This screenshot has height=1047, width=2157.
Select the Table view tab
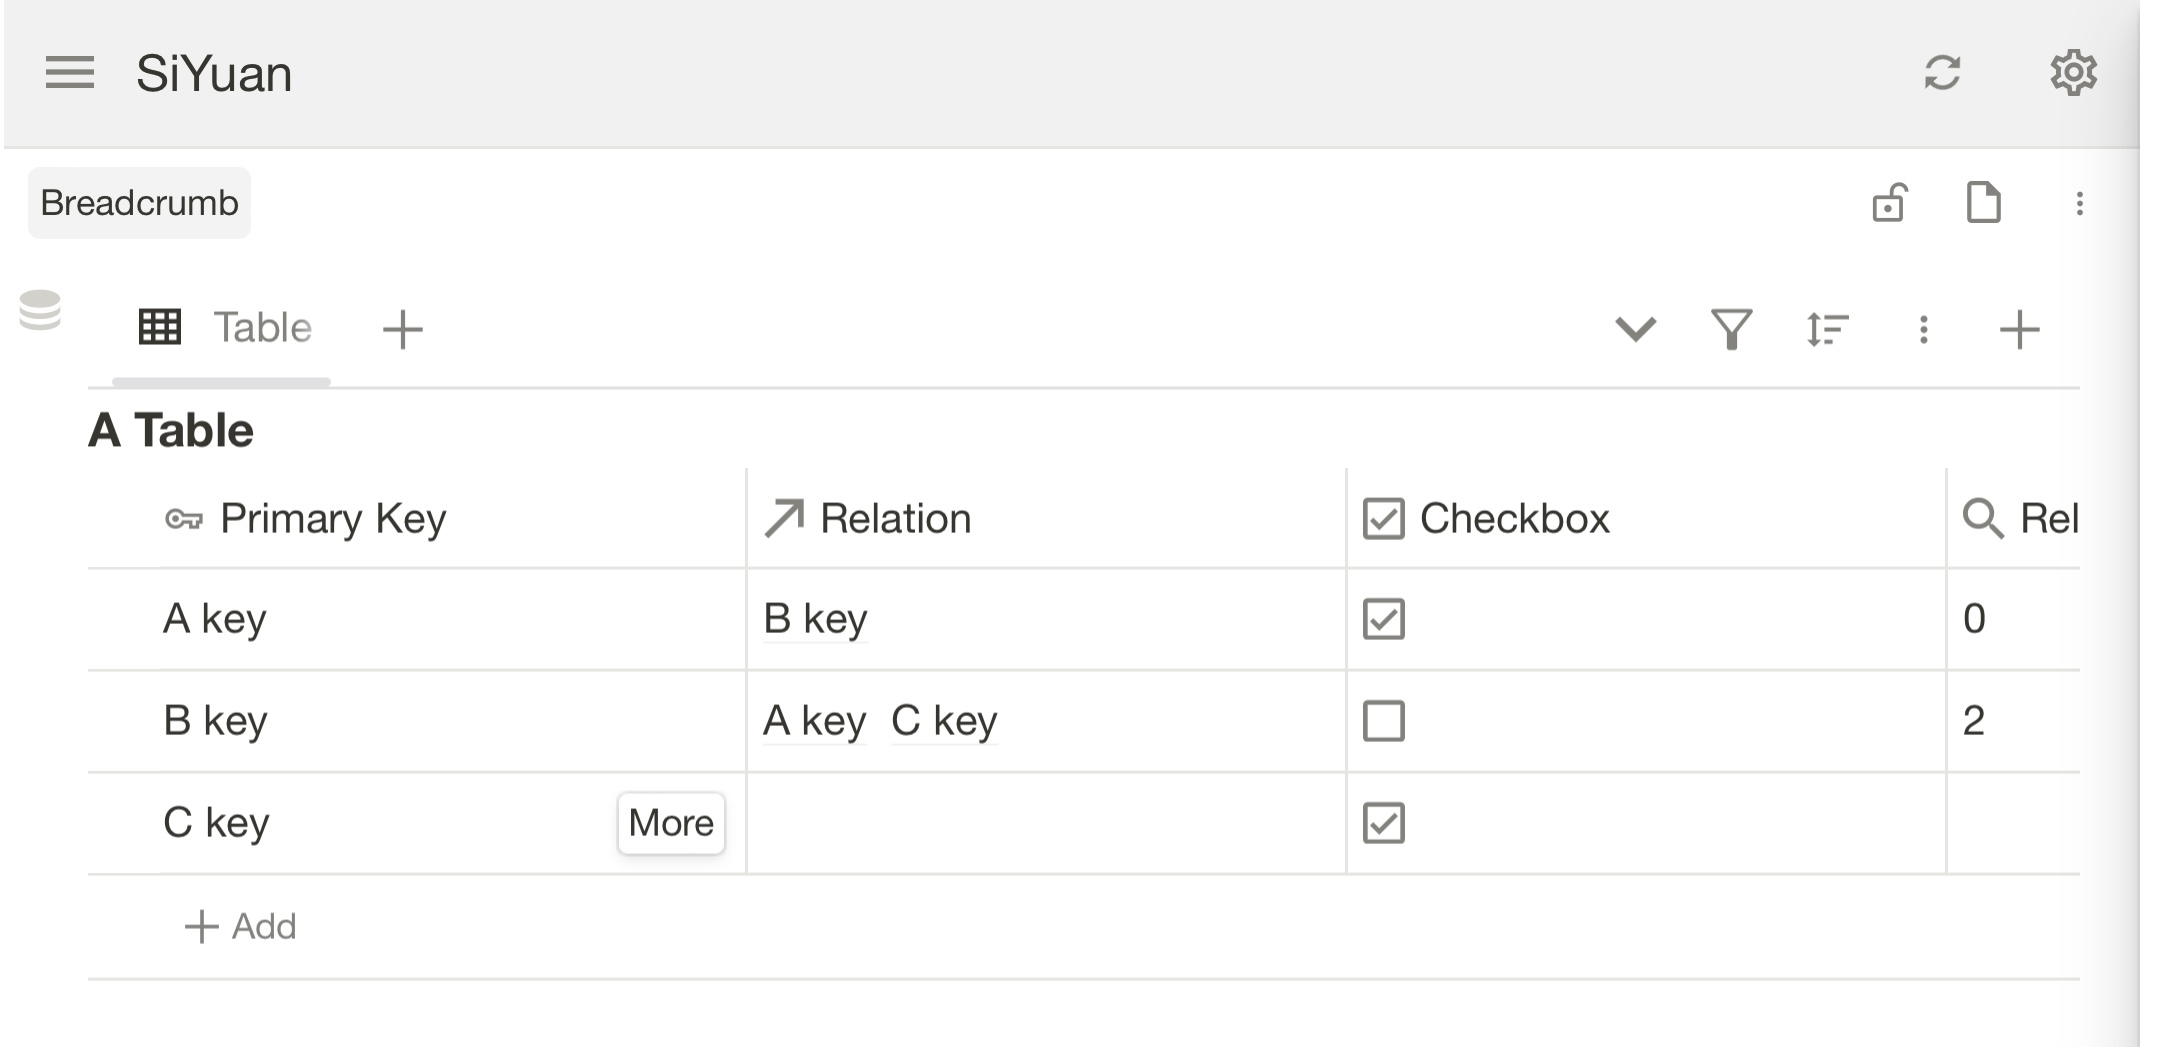pos(225,328)
